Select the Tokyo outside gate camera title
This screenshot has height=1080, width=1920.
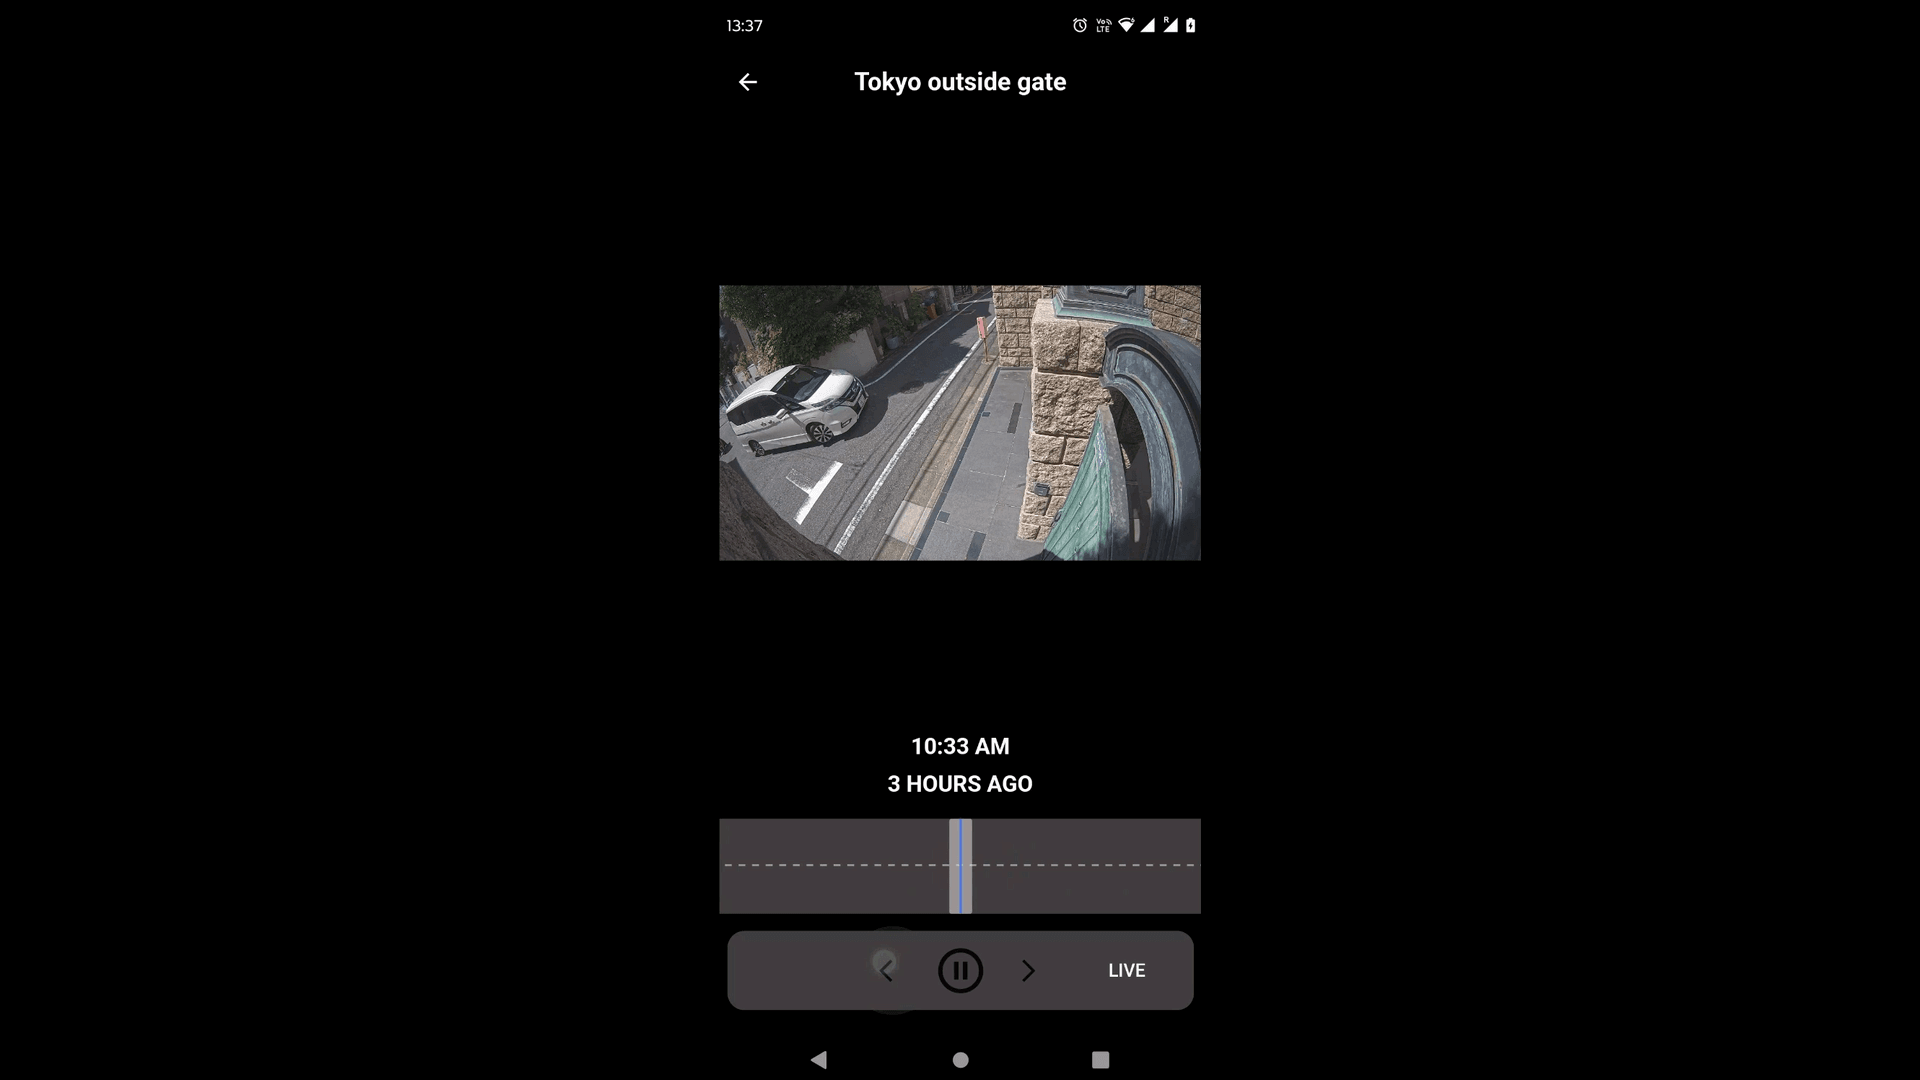pyautogui.click(x=960, y=82)
